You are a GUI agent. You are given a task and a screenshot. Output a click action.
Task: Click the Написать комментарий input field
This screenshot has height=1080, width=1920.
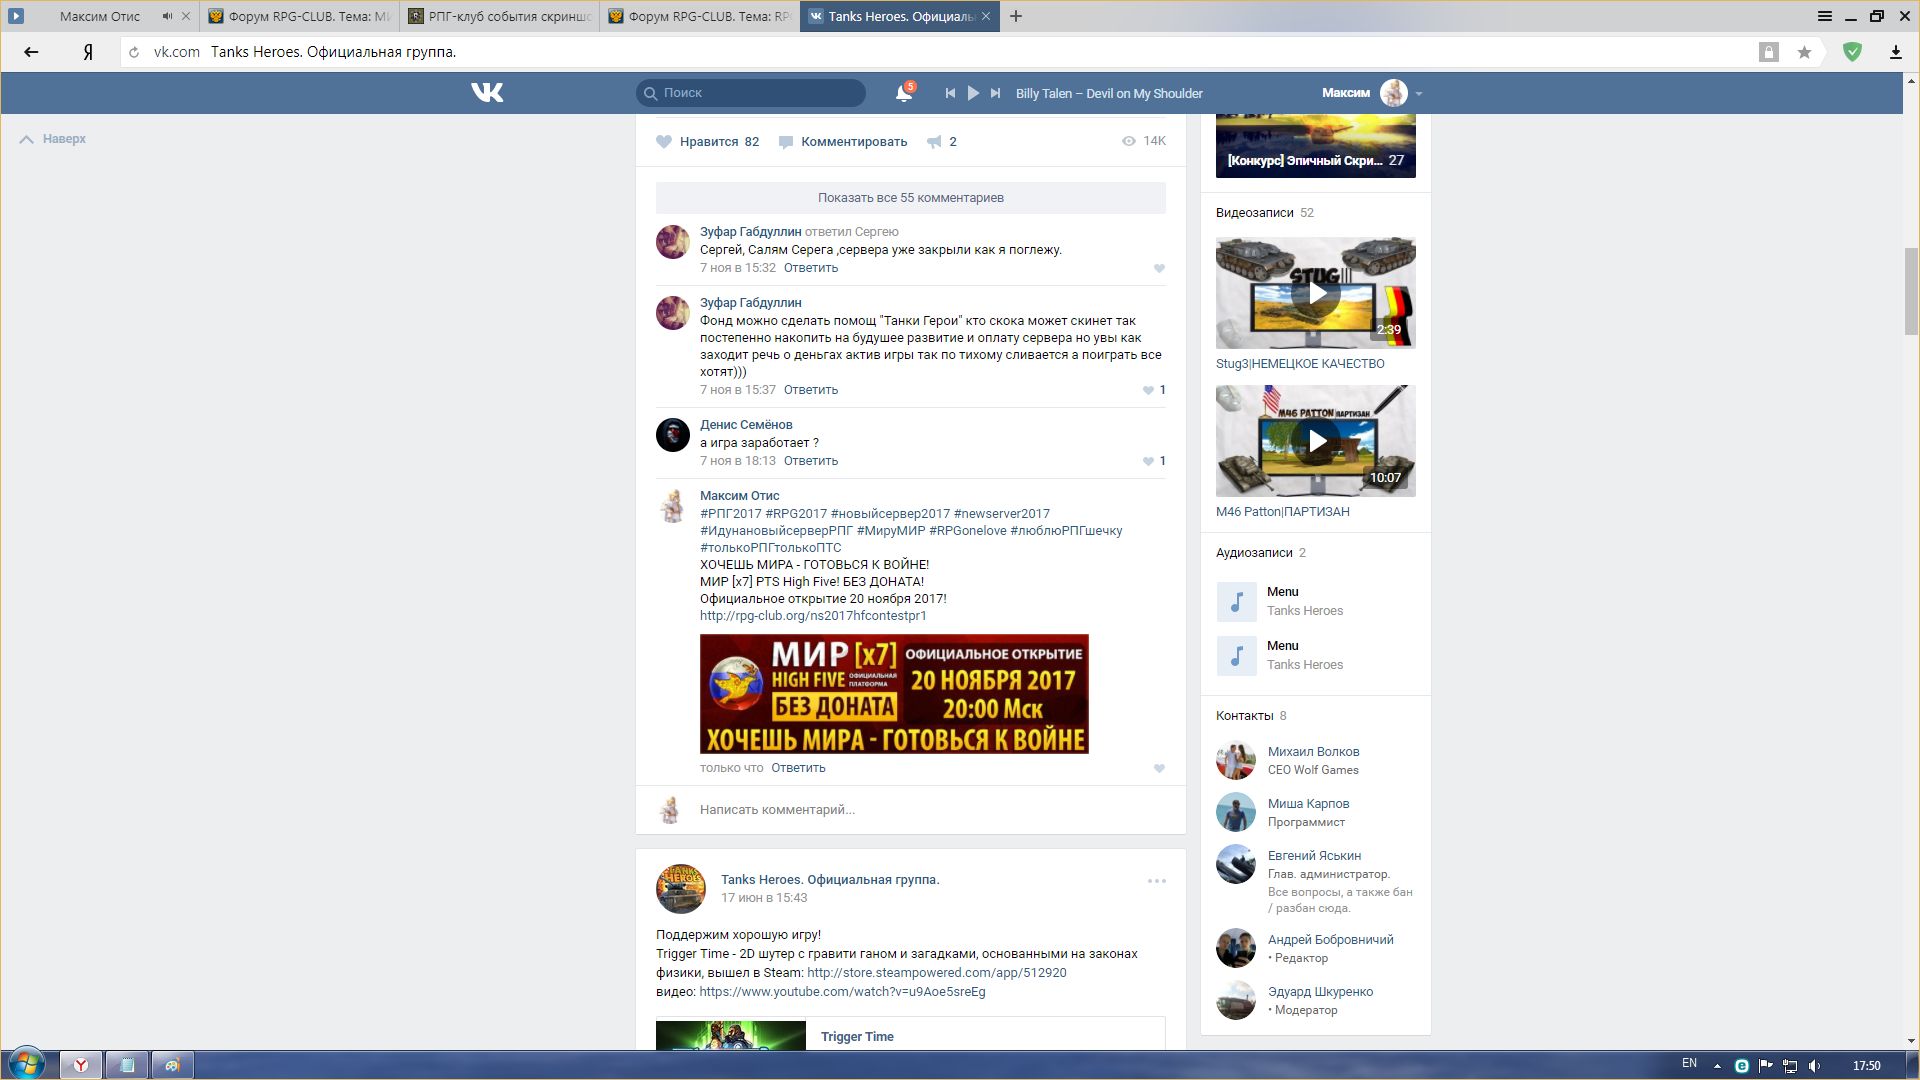point(920,809)
